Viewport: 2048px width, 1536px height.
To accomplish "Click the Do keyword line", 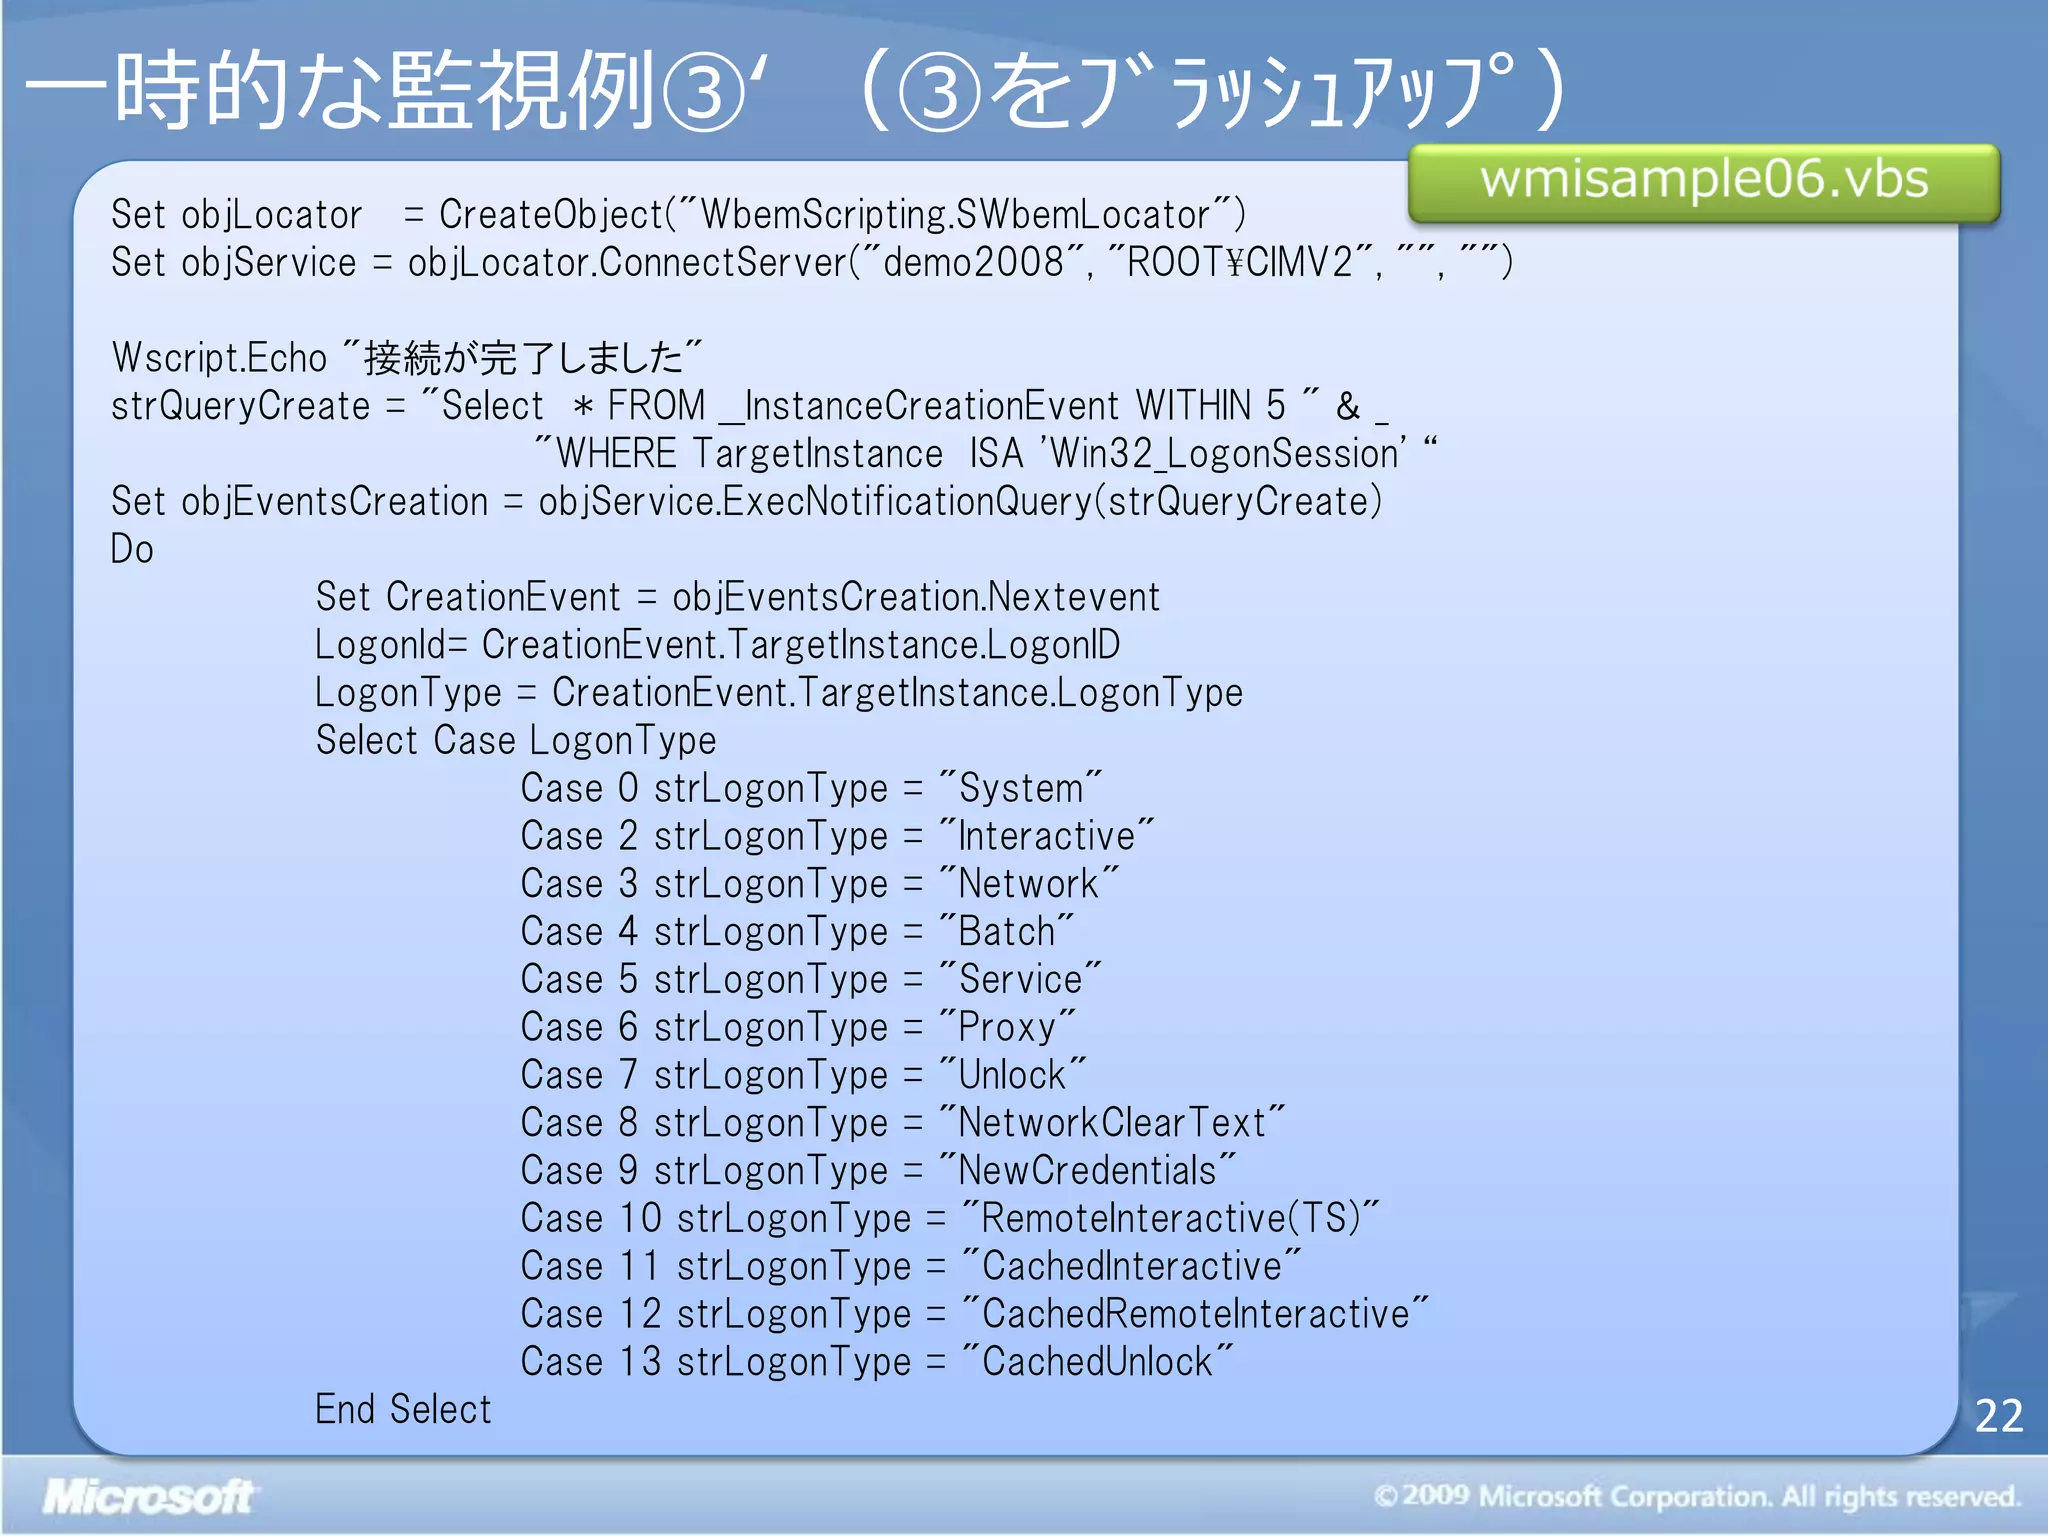I will point(132,549).
